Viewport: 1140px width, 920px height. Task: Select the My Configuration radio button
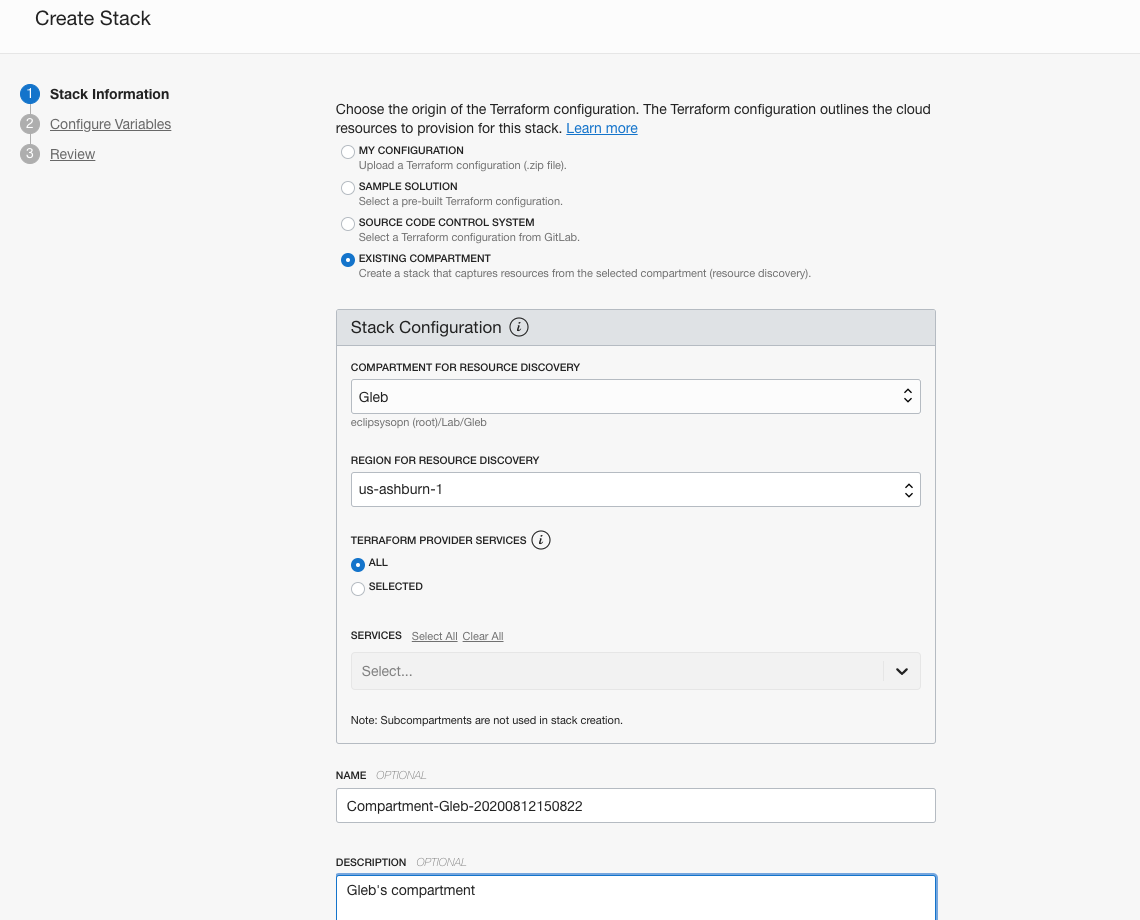pos(347,152)
